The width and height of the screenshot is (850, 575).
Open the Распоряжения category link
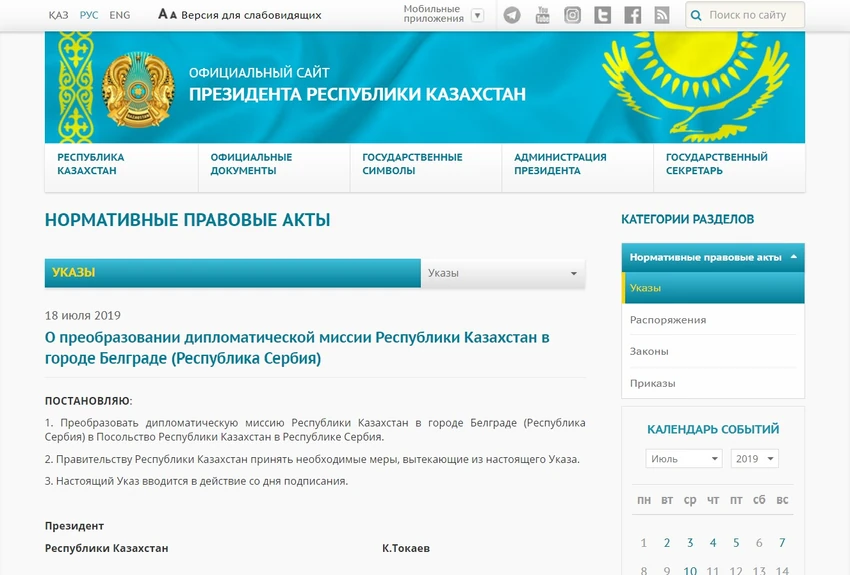[668, 320]
